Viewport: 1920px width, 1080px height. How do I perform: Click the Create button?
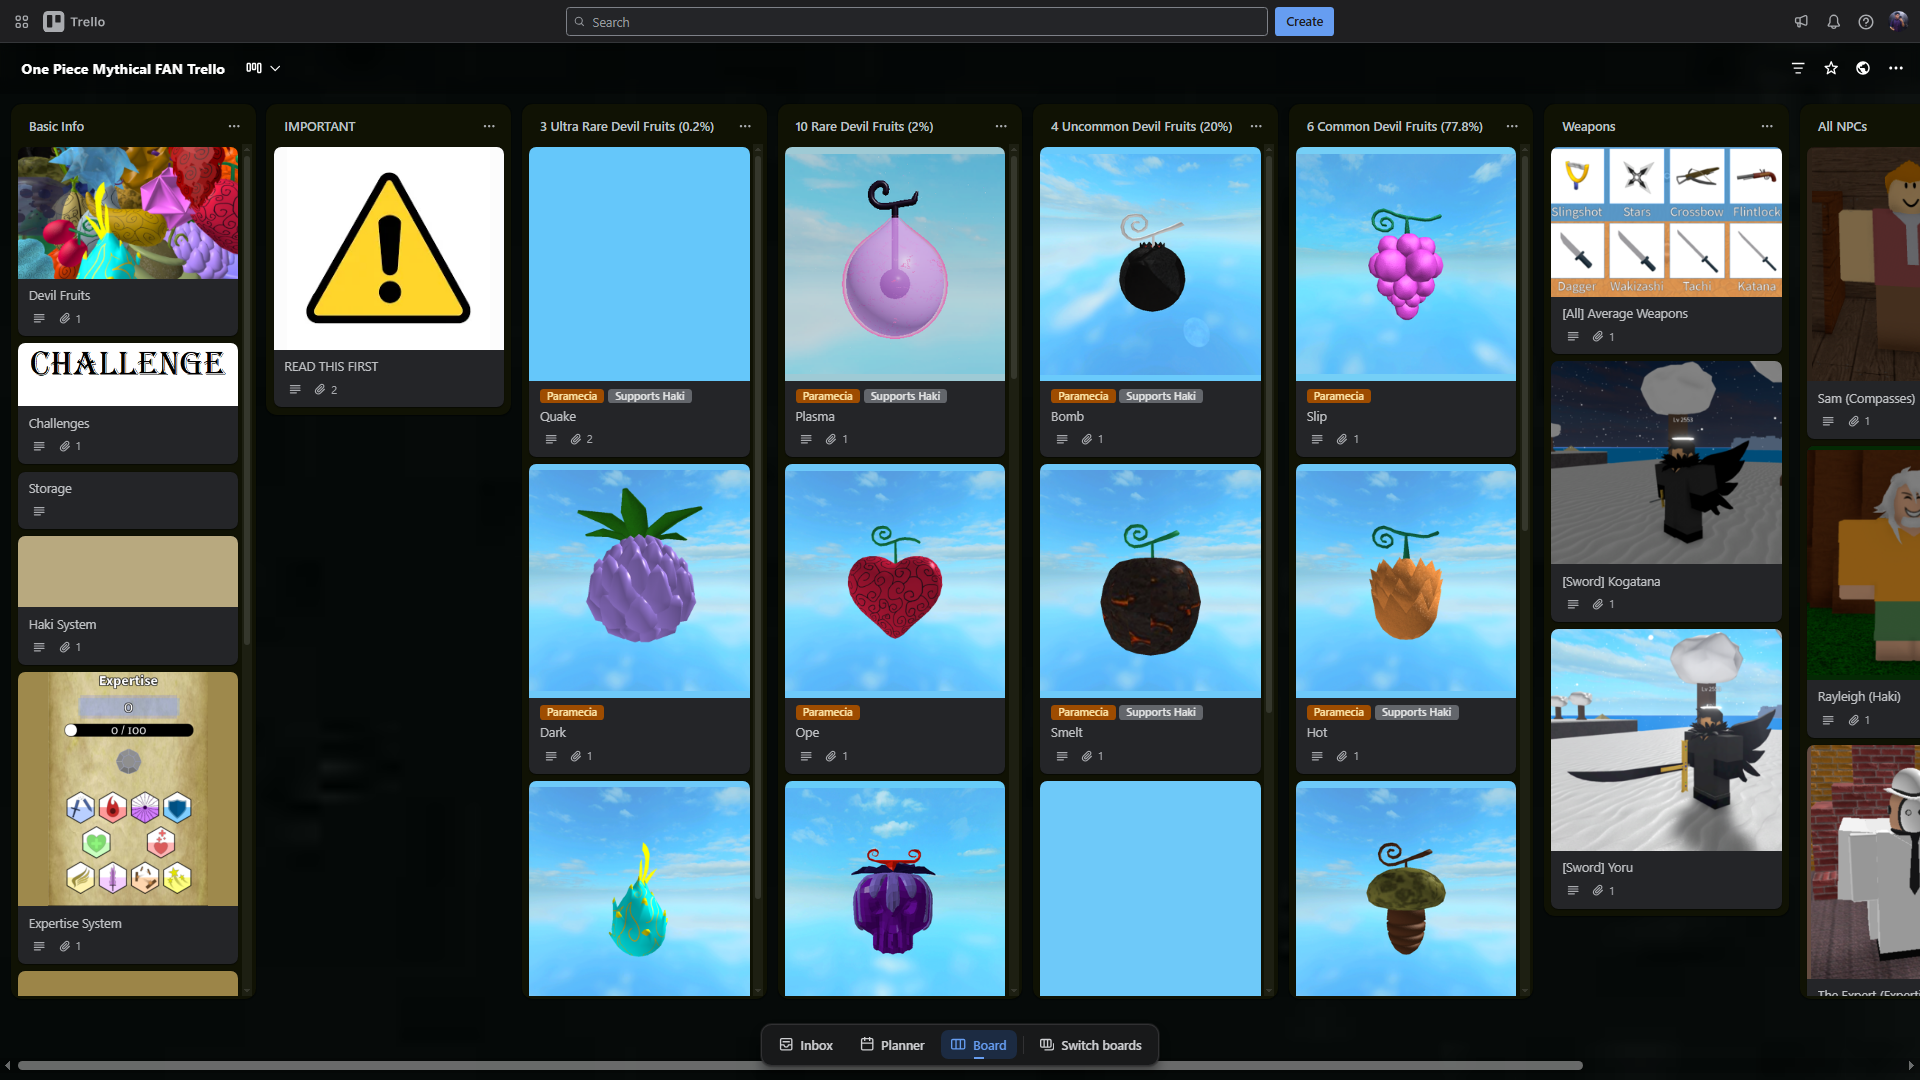[x=1304, y=21]
